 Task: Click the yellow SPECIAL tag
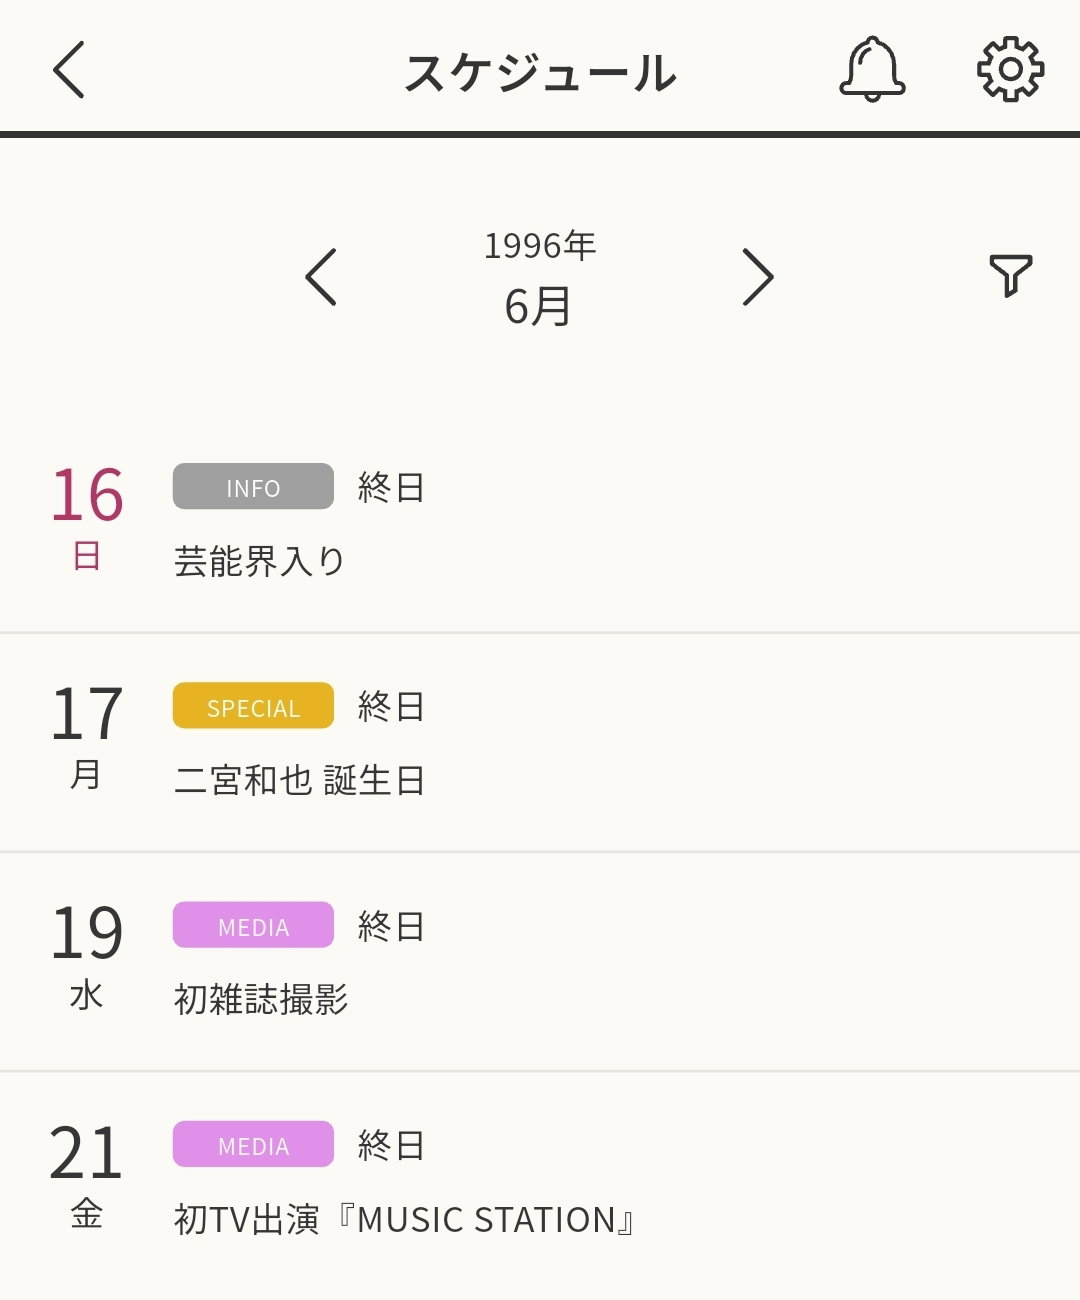[x=253, y=706]
